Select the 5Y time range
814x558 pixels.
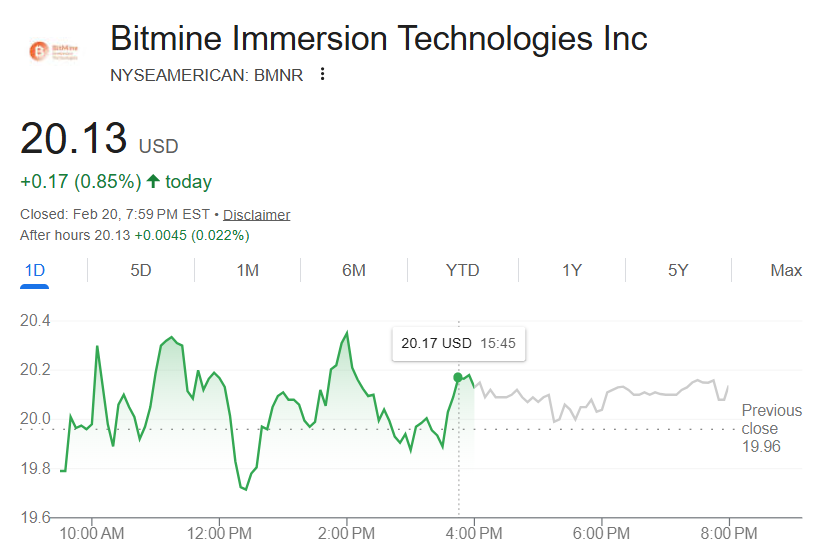pyautogui.click(x=678, y=270)
